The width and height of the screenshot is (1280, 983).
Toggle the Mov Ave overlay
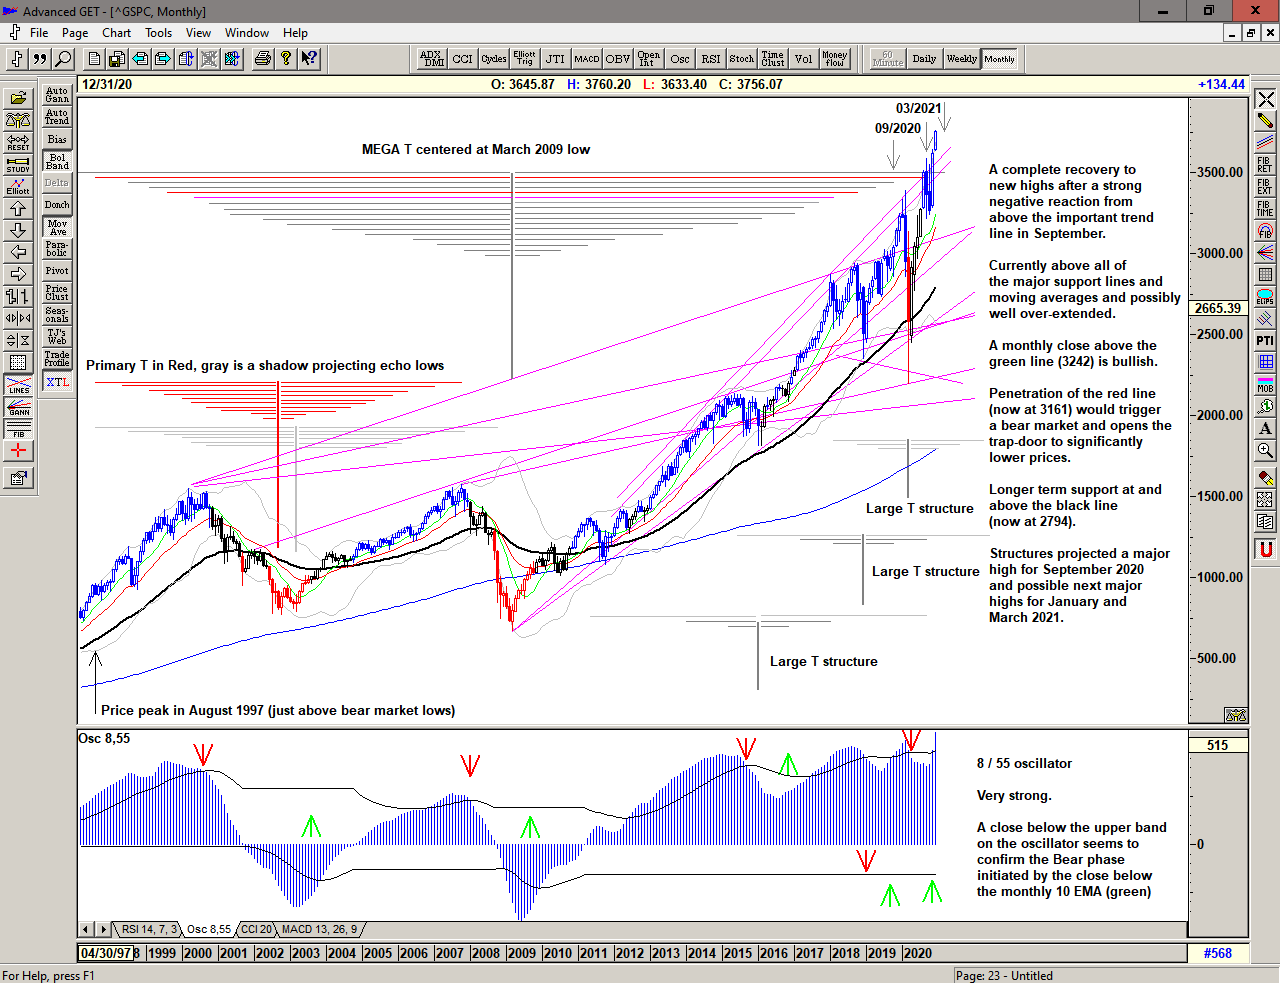(x=57, y=228)
